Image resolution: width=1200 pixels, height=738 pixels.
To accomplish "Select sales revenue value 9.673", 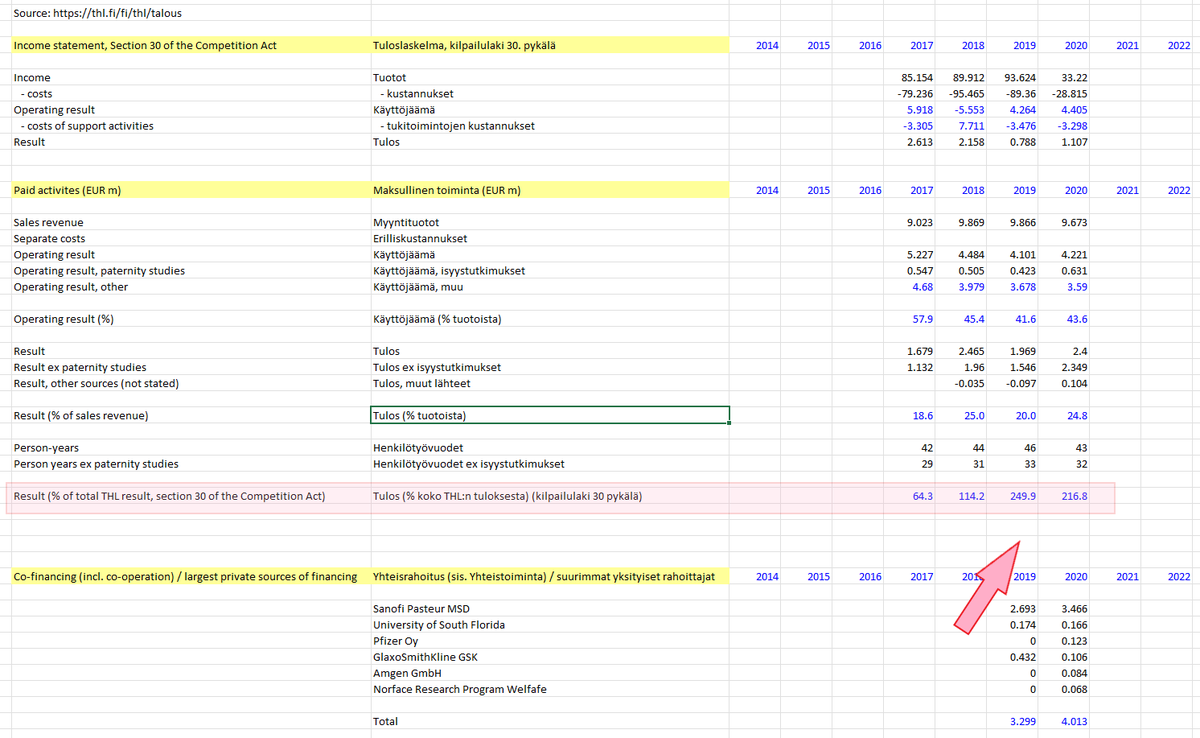I will [x=1074, y=222].
